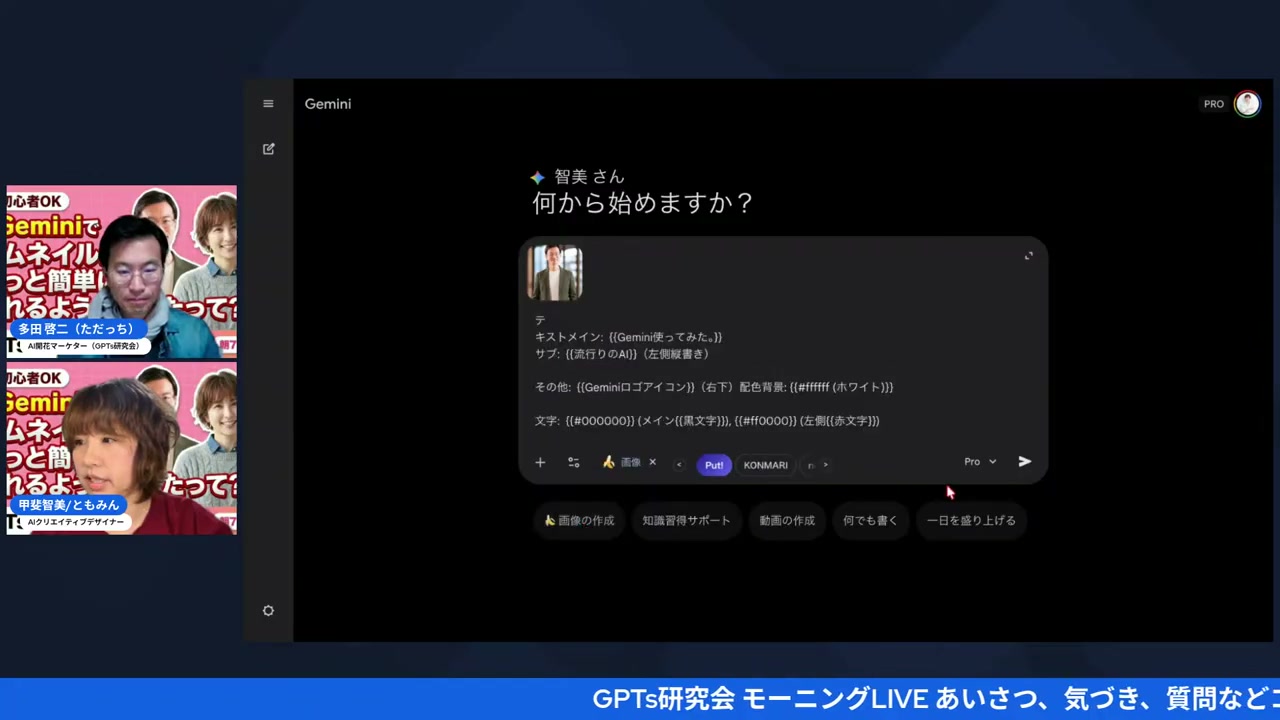Start a new chat using the compose icon

[268, 148]
